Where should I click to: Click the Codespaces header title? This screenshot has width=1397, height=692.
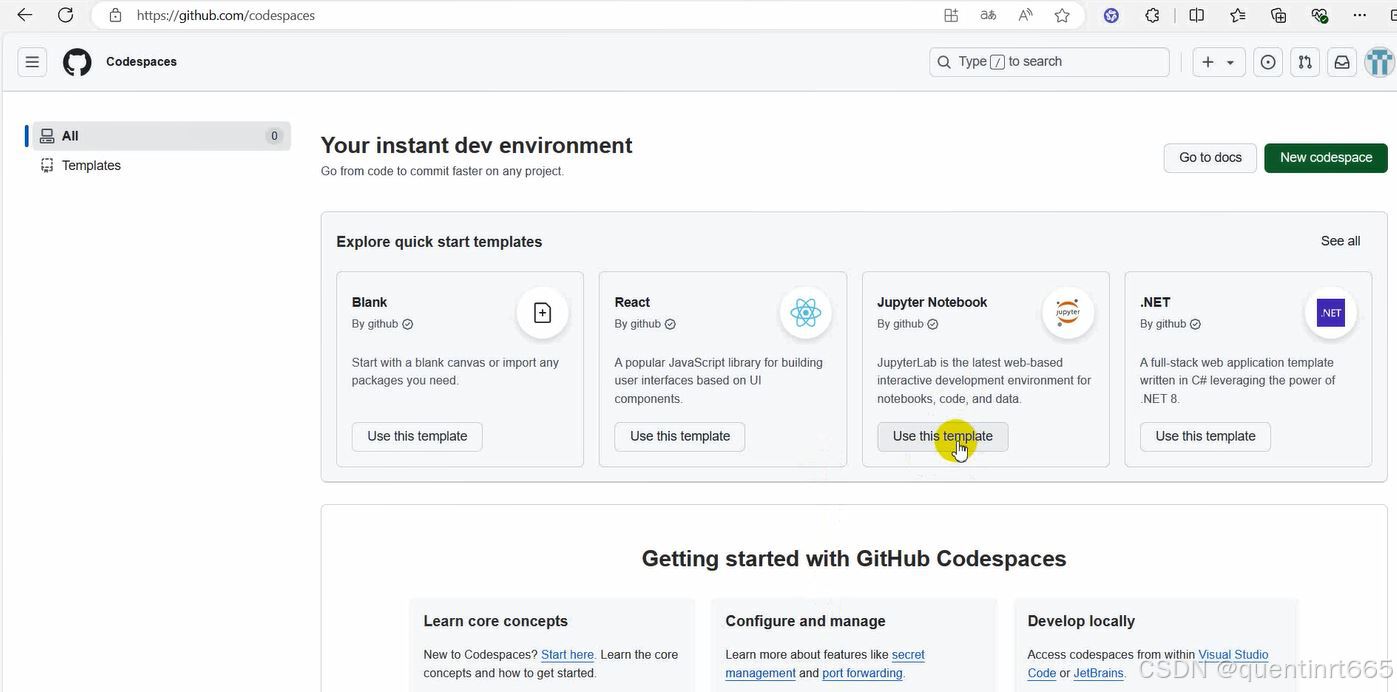(141, 62)
